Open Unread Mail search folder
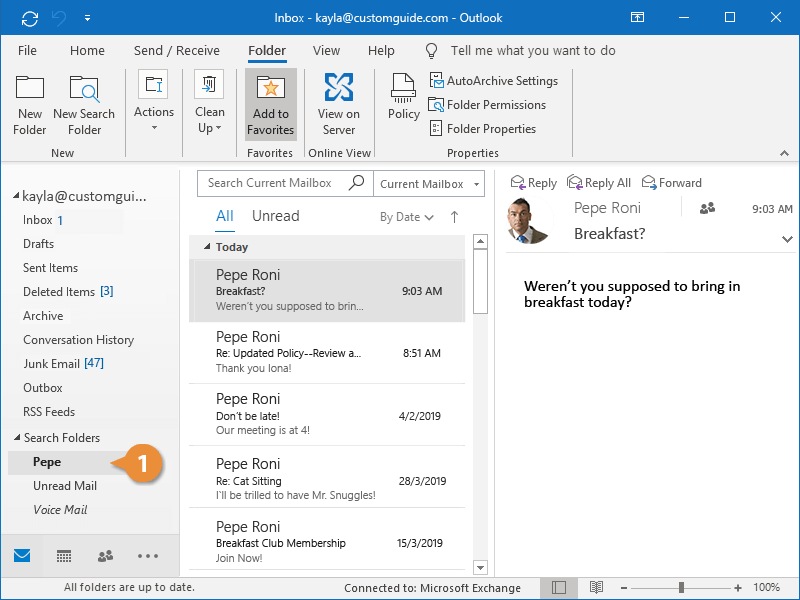Screen dimensions: 800x600 (65, 486)
